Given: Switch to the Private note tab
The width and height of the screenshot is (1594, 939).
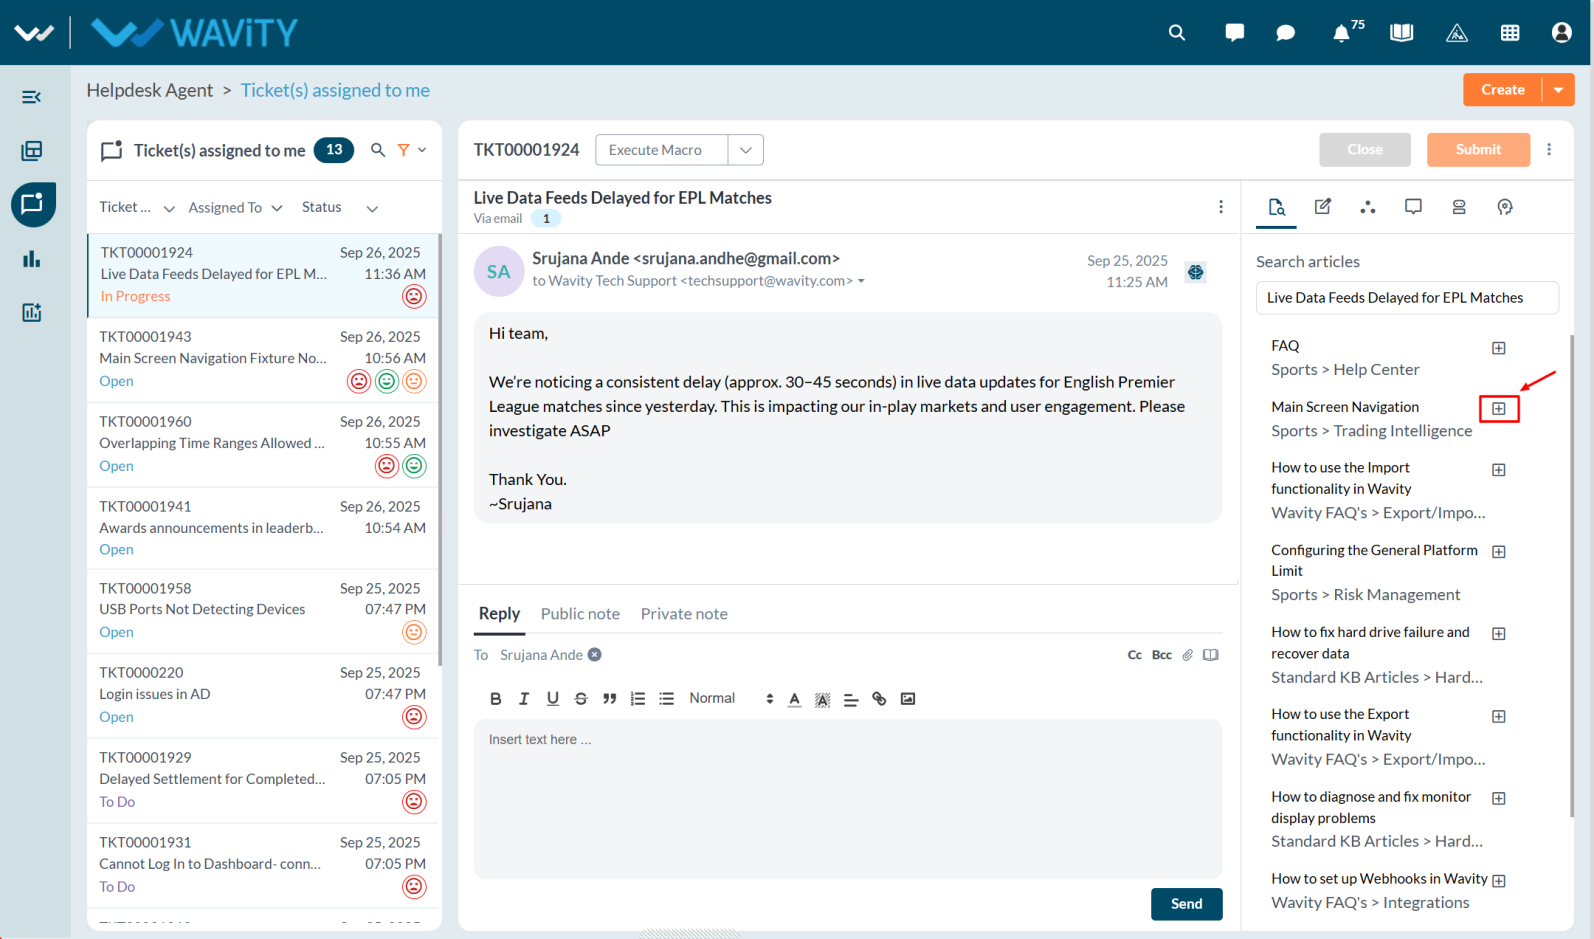Looking at the screenshot, I should click(684, 614).
